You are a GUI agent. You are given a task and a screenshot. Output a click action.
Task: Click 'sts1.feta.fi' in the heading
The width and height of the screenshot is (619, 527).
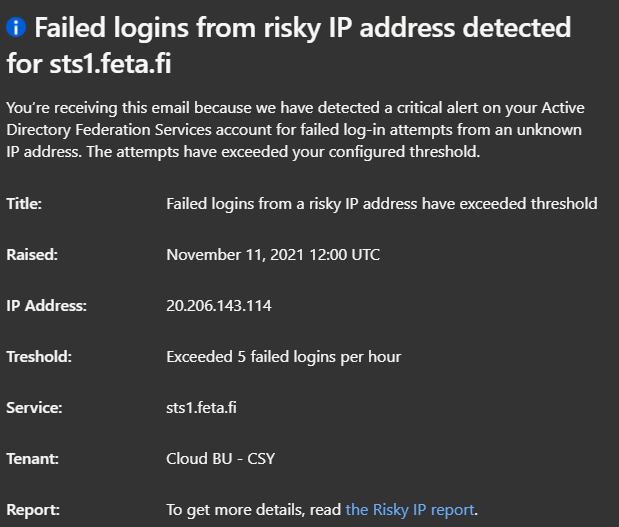(110, 63)
